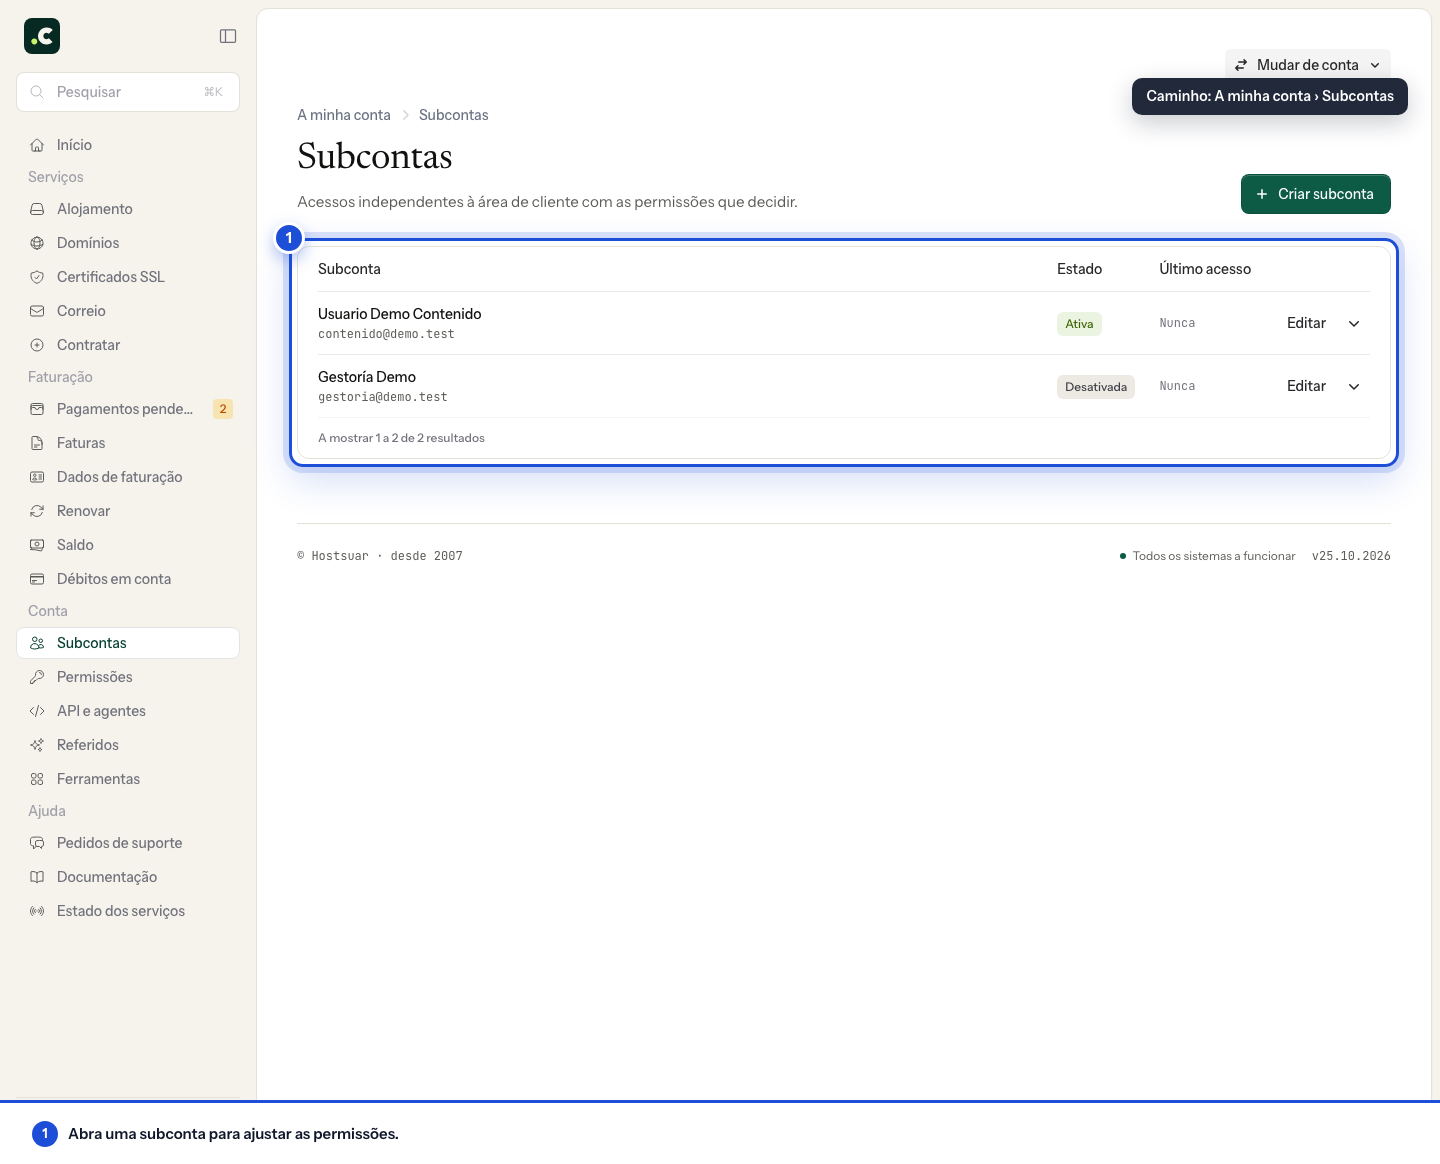
Task: Open the Mudar de conta dropdown
Action: point(1308,65)
